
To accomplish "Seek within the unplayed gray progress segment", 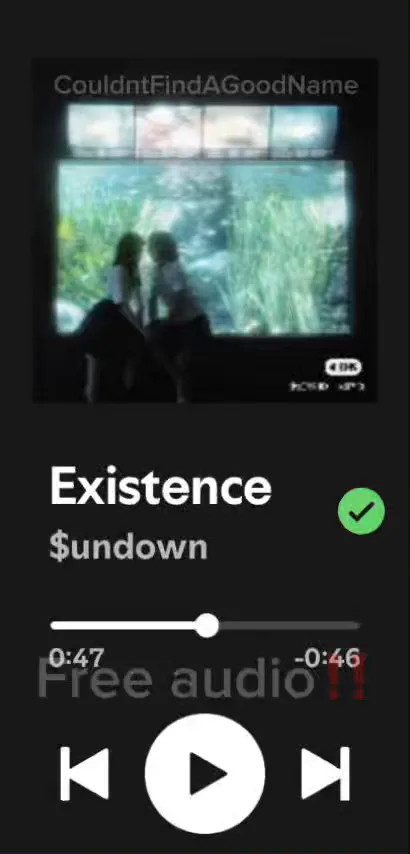I will point(289,625).
